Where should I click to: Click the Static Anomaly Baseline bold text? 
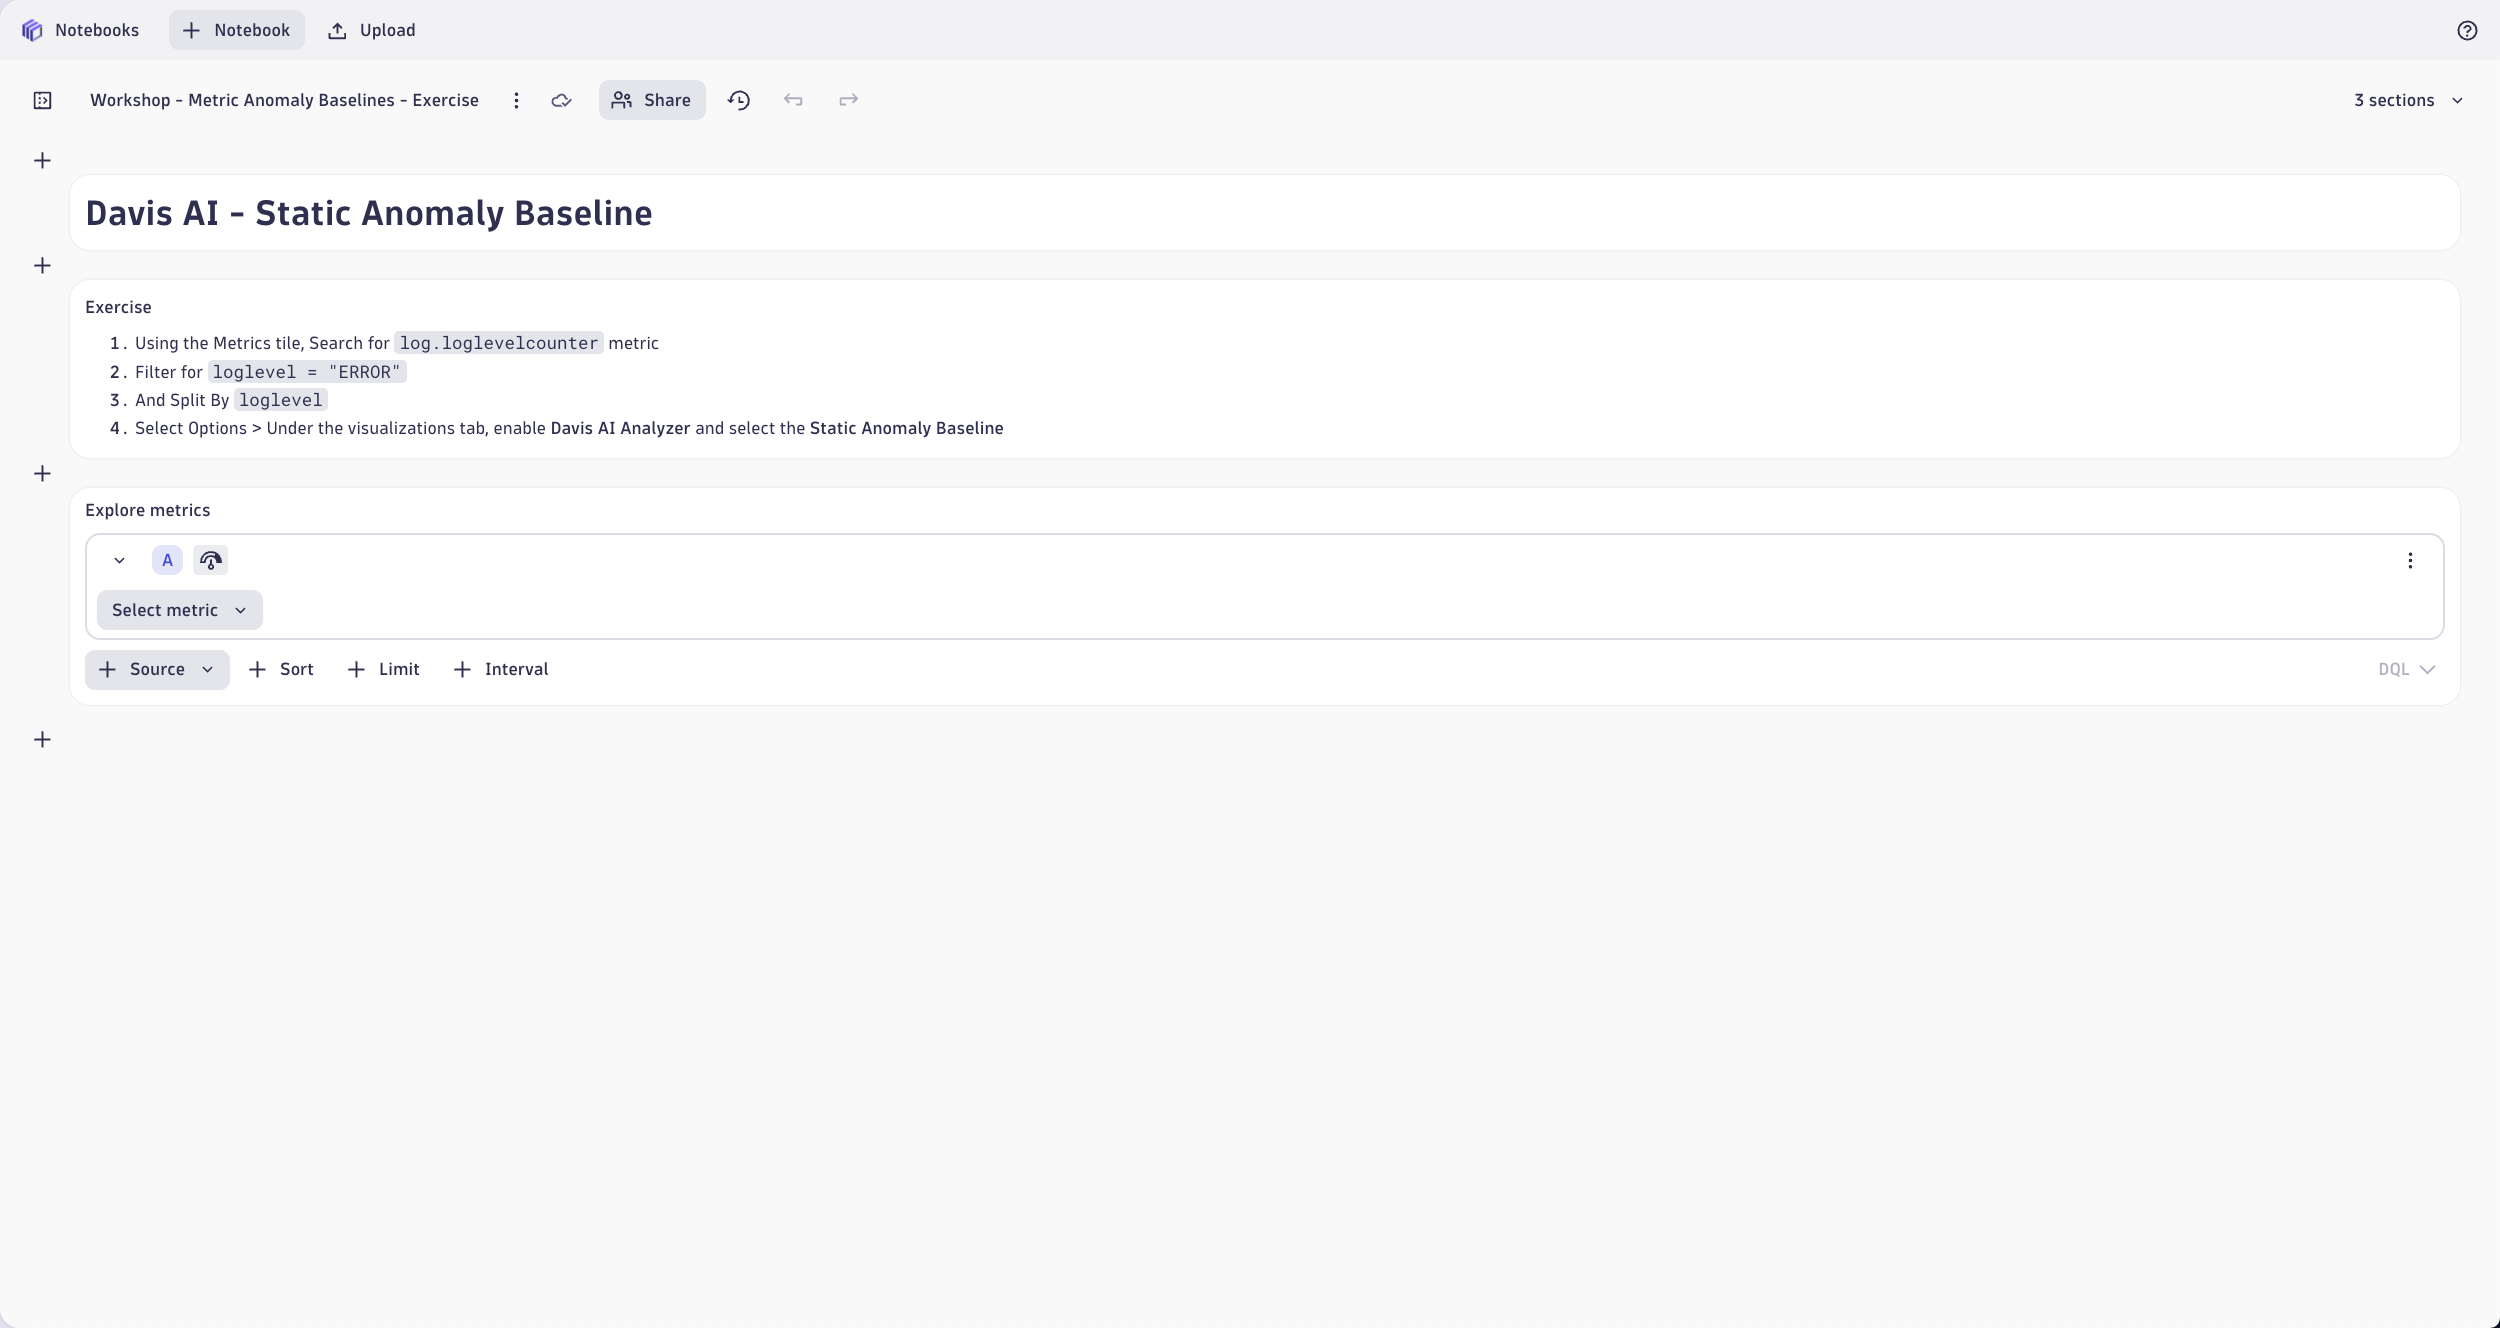906,428
